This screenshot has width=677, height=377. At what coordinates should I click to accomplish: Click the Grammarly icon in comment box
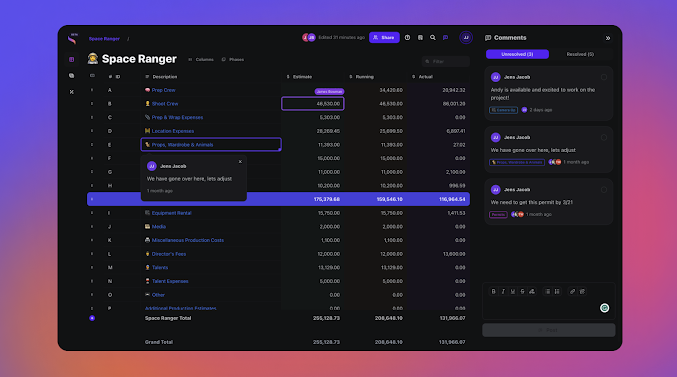[x=604, y=308]
